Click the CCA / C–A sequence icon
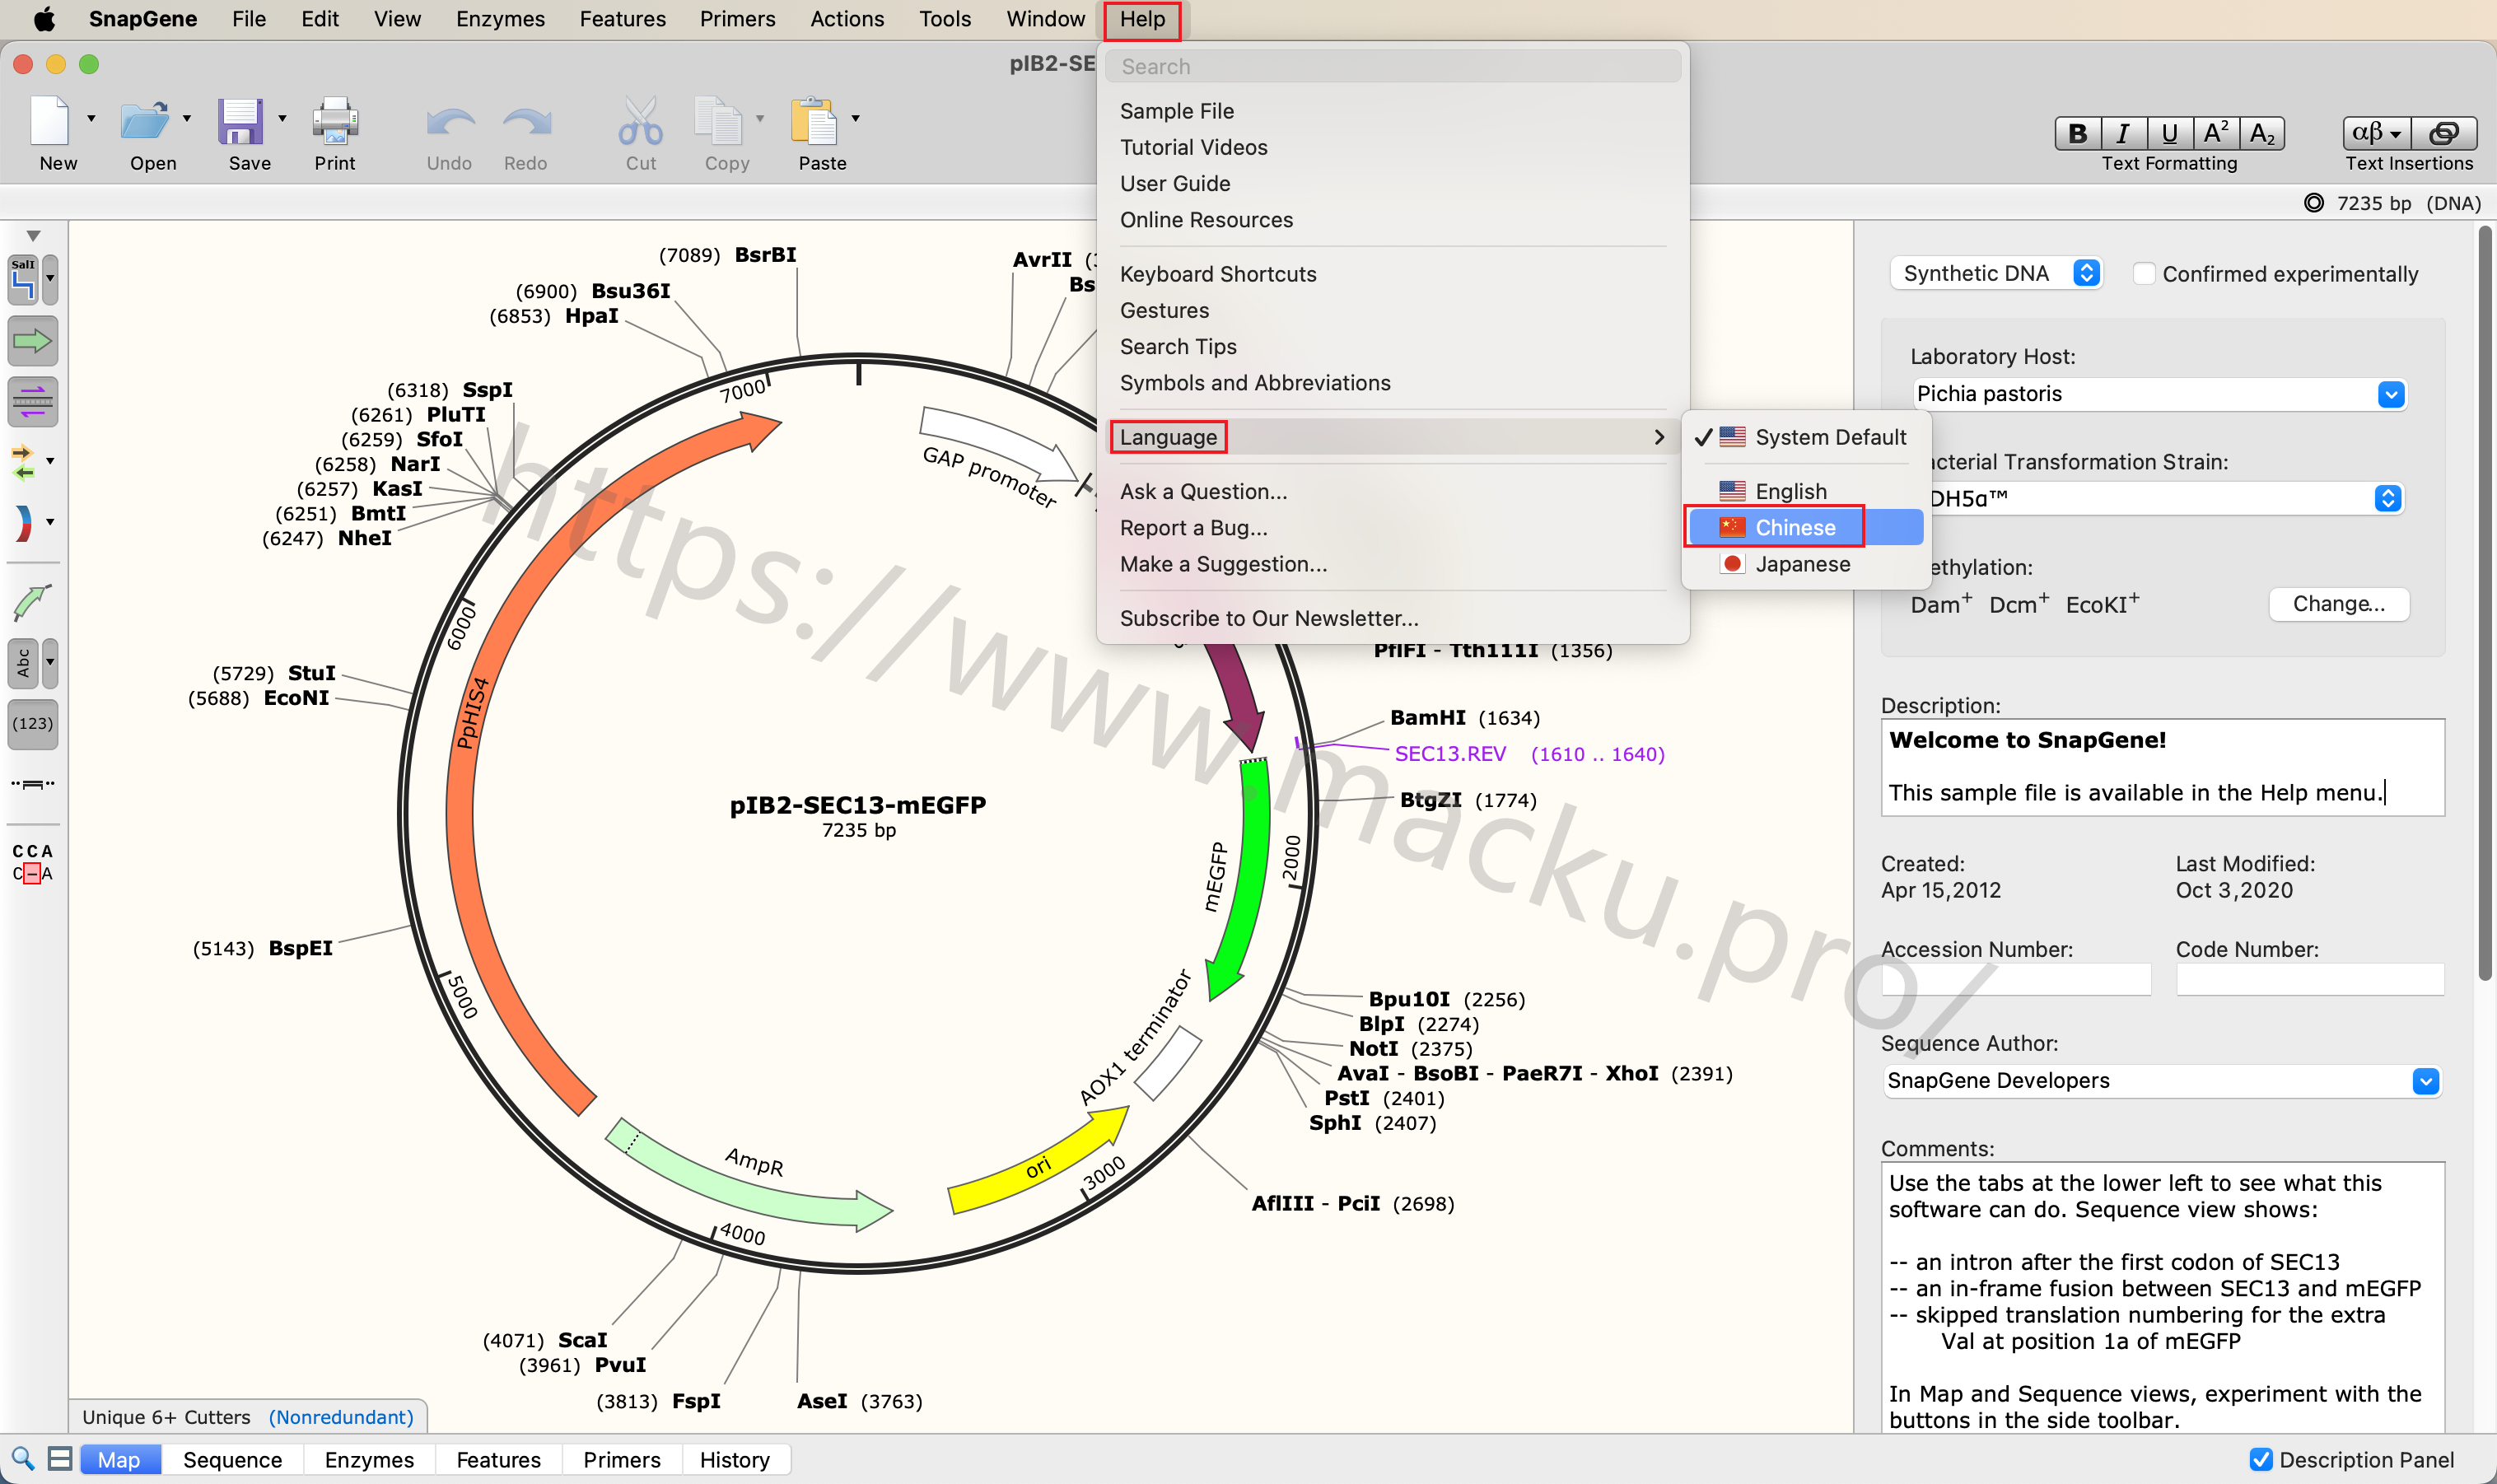Screen dimensions: 2497x1484 coord(32,862)
